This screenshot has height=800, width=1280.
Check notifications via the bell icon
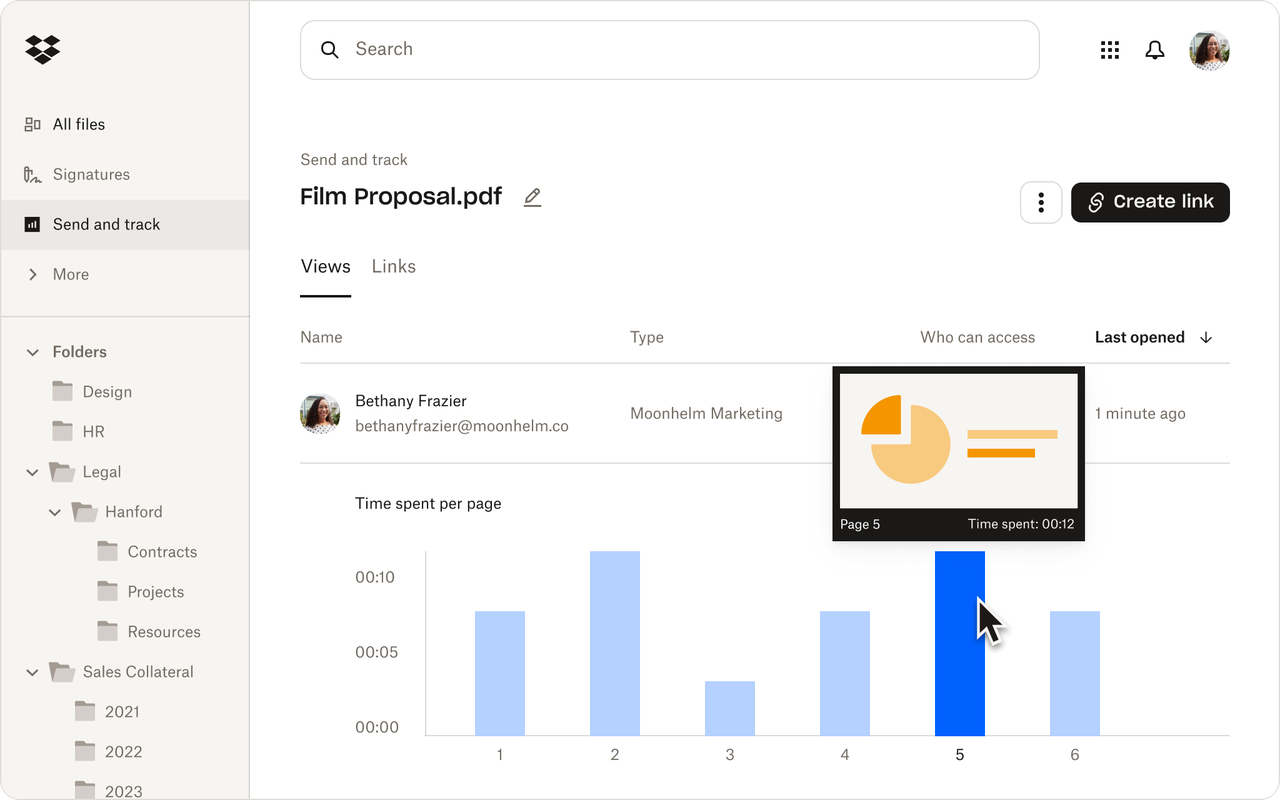pyautogui.click(x=1155, y=50)
